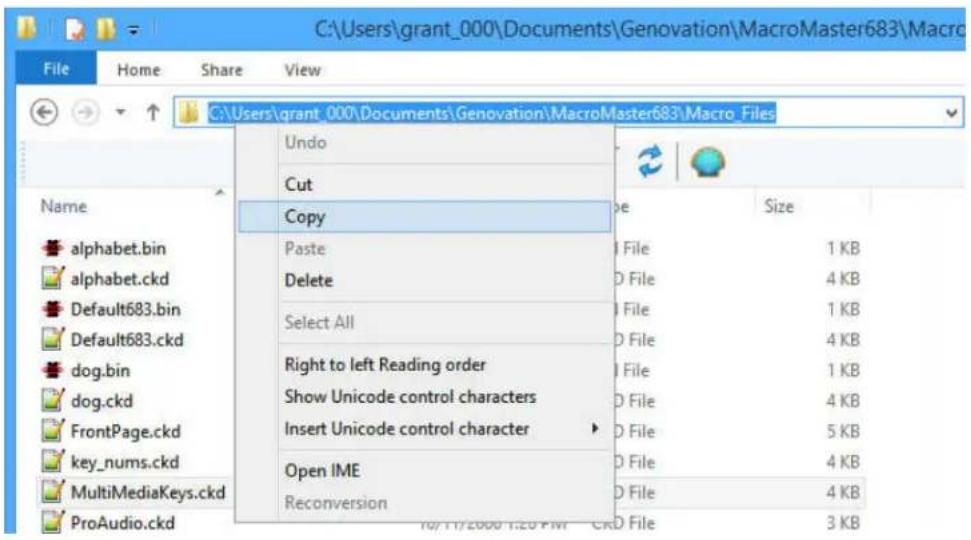
Task: Select the Default683.ckd file
Action: coord(127,340)
